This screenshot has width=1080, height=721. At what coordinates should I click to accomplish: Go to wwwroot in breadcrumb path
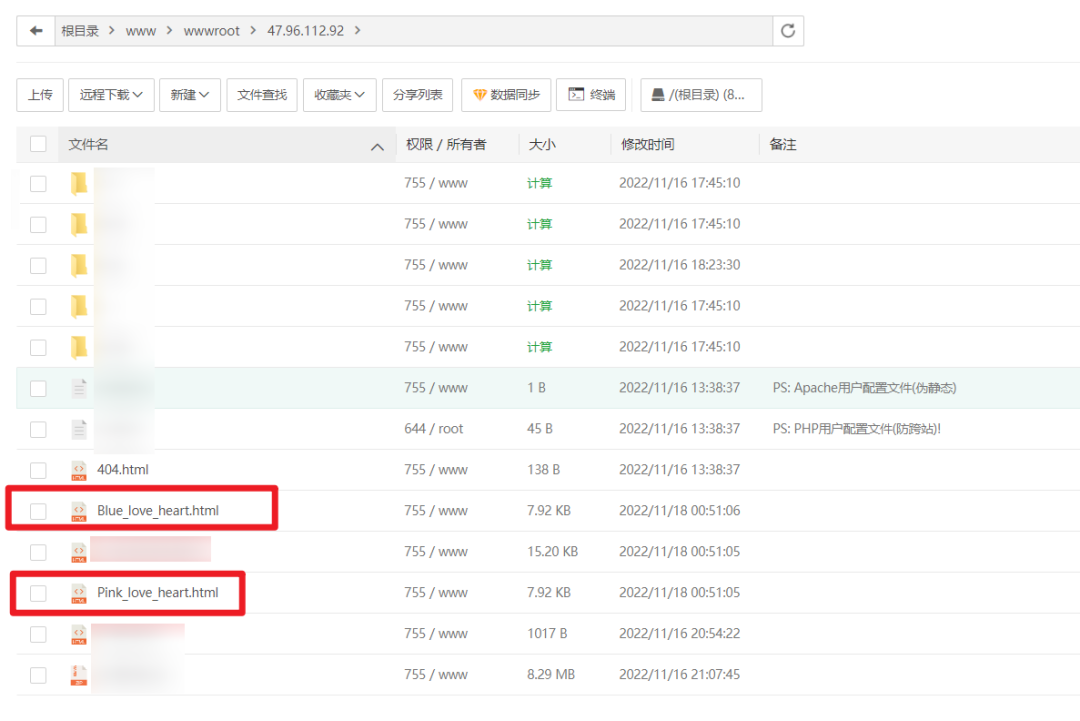(x=211, y=31)
